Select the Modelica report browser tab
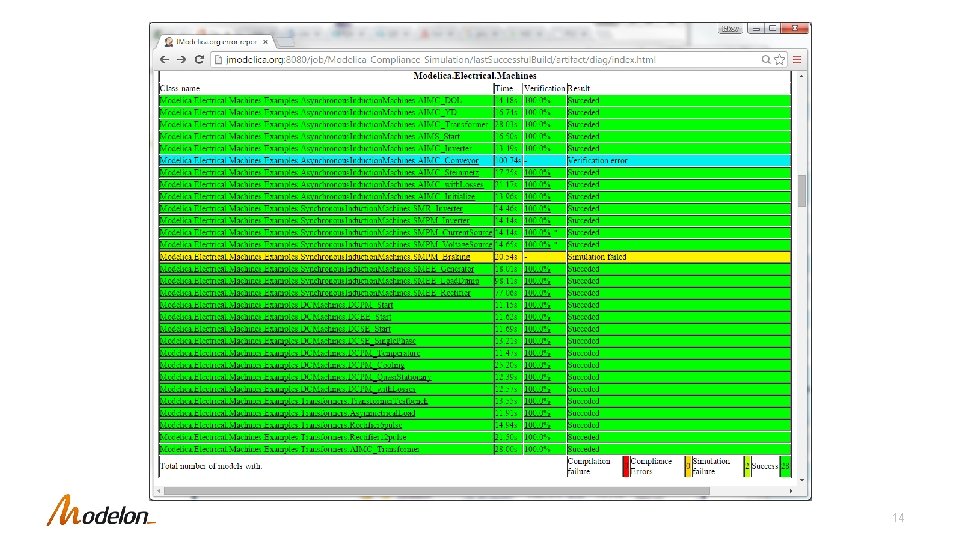The height and width of the screenshot is (540, 960). (216, 42)
